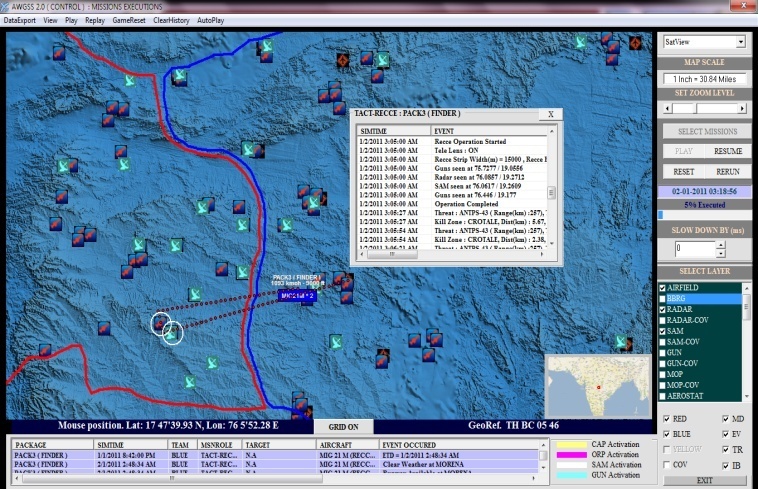Toggle the EV checkbox
This screenshot has height=489, width=758.
[x=726, y=434]
